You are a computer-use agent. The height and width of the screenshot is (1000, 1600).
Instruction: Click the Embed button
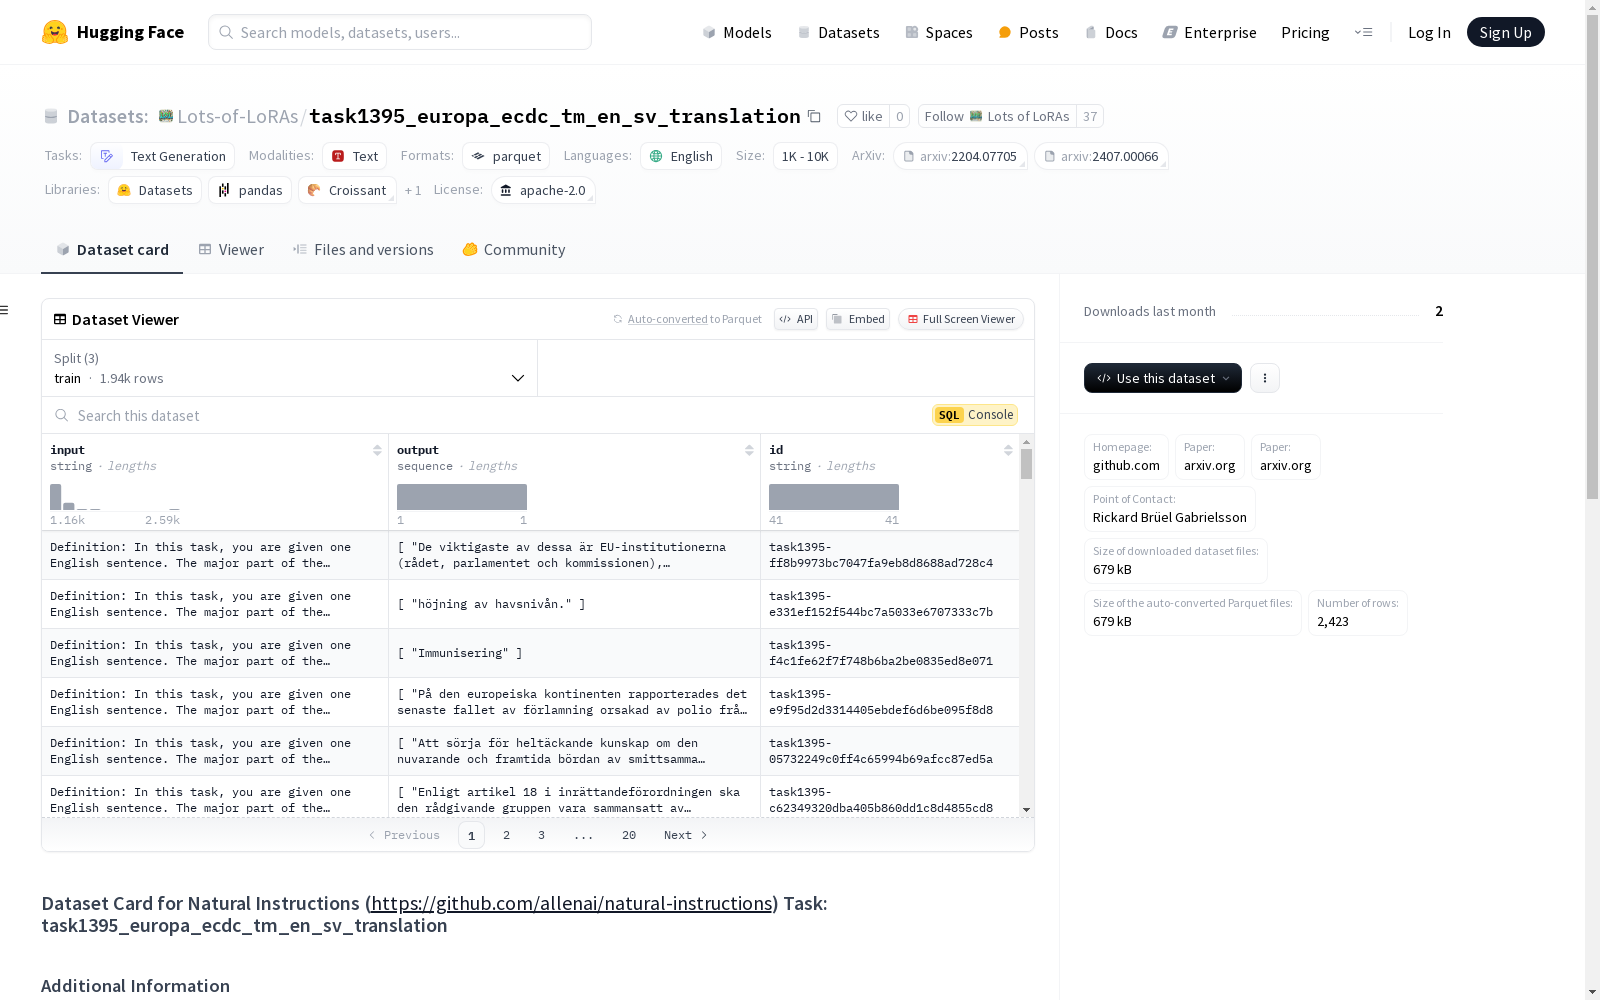pos(858,319)
